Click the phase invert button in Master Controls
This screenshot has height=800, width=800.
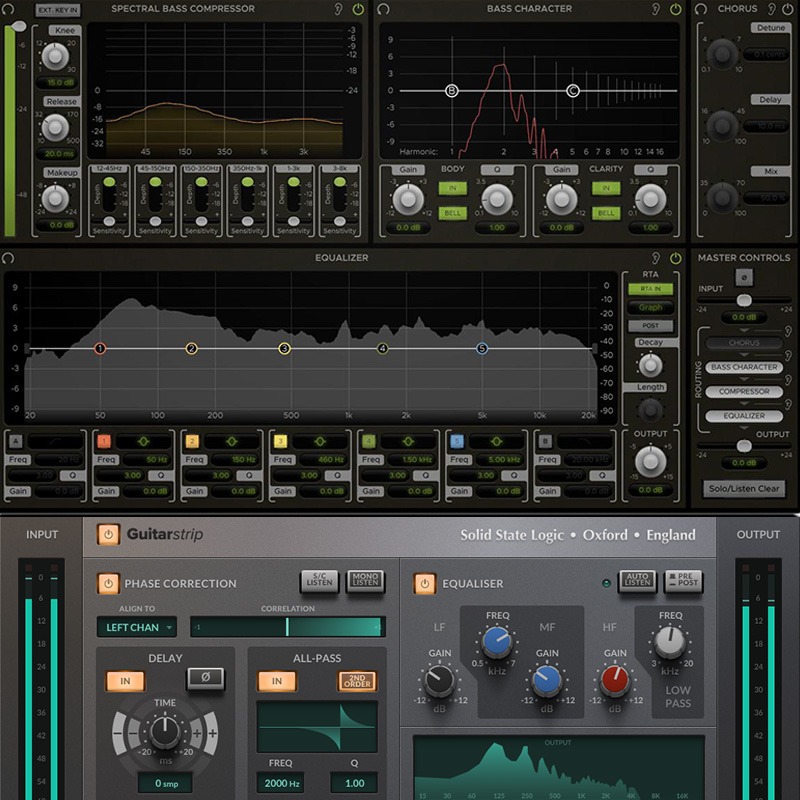(x=744, y=278)
